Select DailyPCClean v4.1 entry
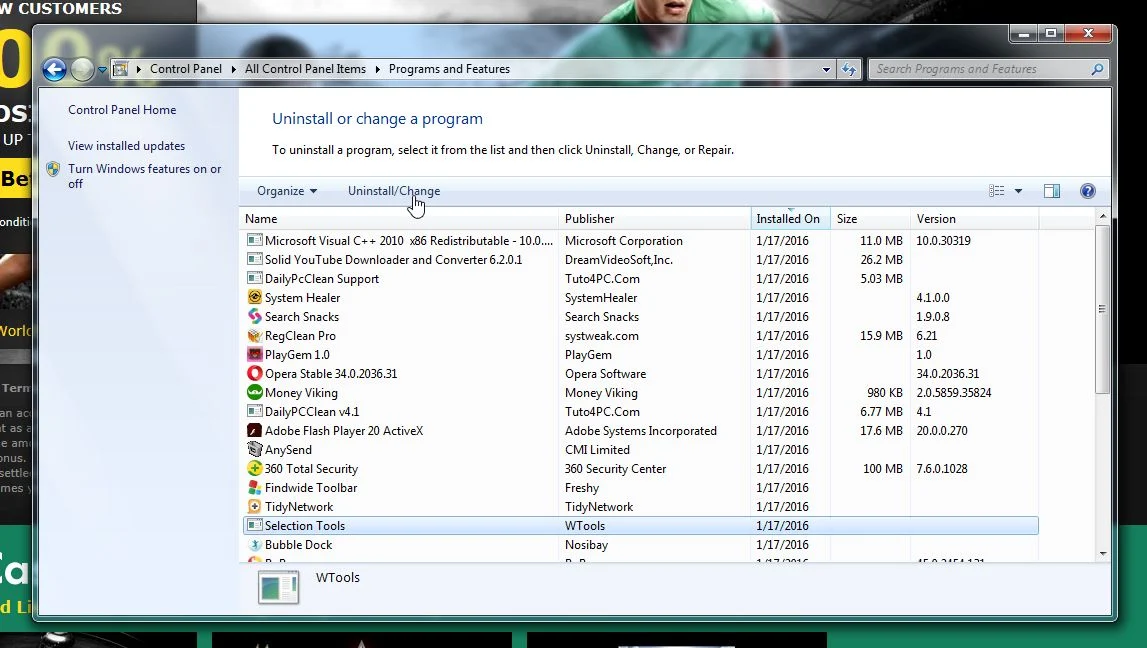The width and height of the screenshot is (1147, 648). click(x=312, y=412)
